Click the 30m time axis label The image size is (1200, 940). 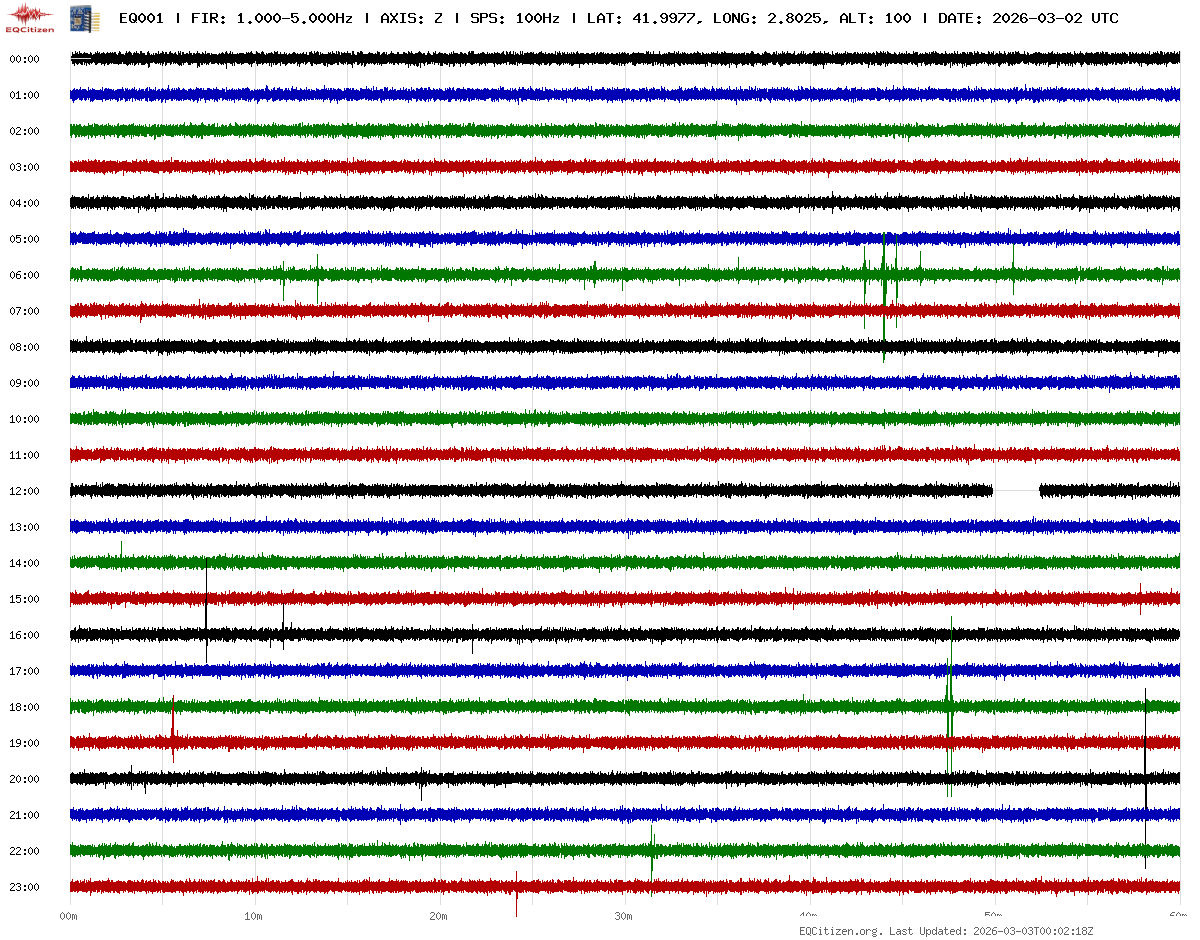pyautogui.click(x=624, y=915)
